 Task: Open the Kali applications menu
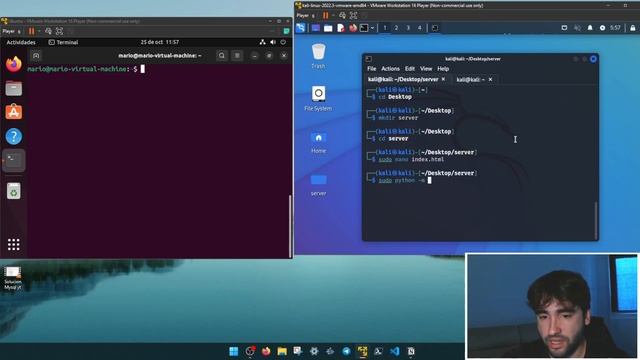301,28
